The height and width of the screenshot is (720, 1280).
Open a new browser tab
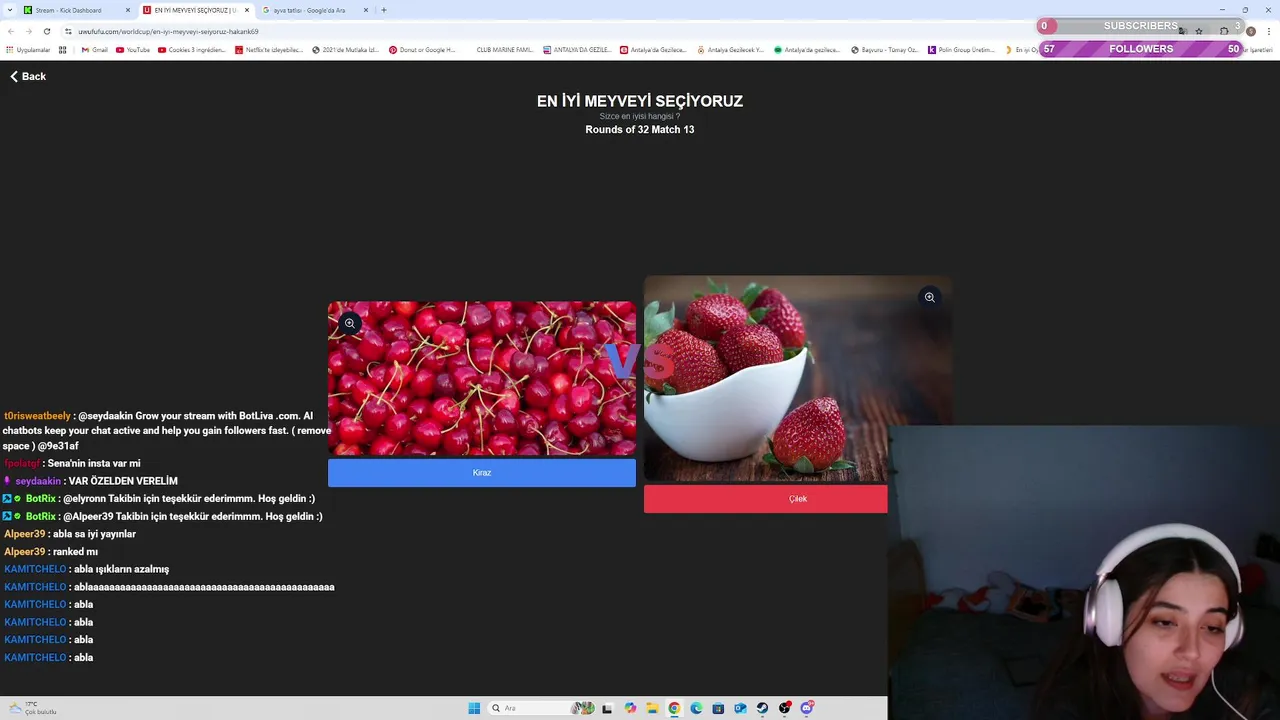click(384, 10)
